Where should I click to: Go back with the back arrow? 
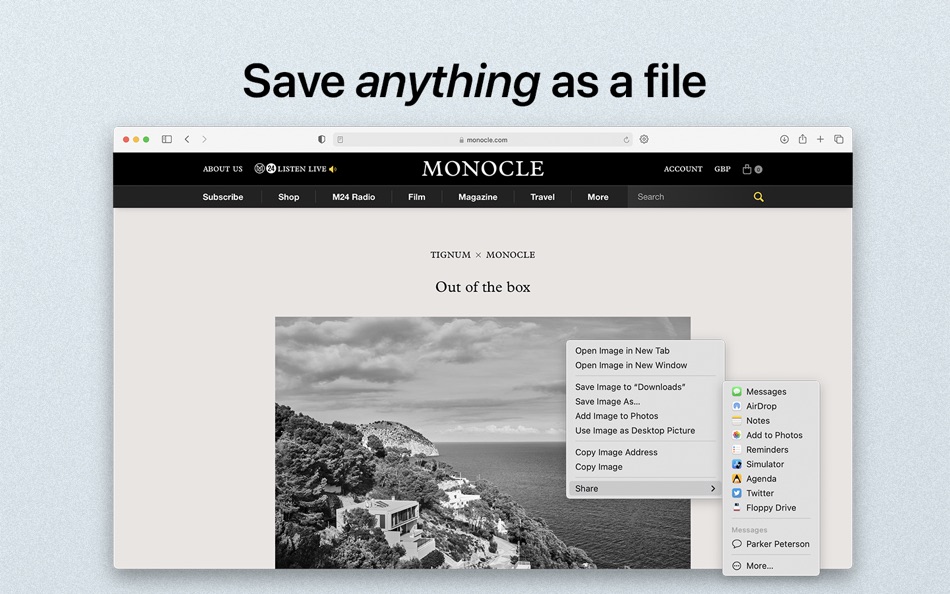coord(187,139)
